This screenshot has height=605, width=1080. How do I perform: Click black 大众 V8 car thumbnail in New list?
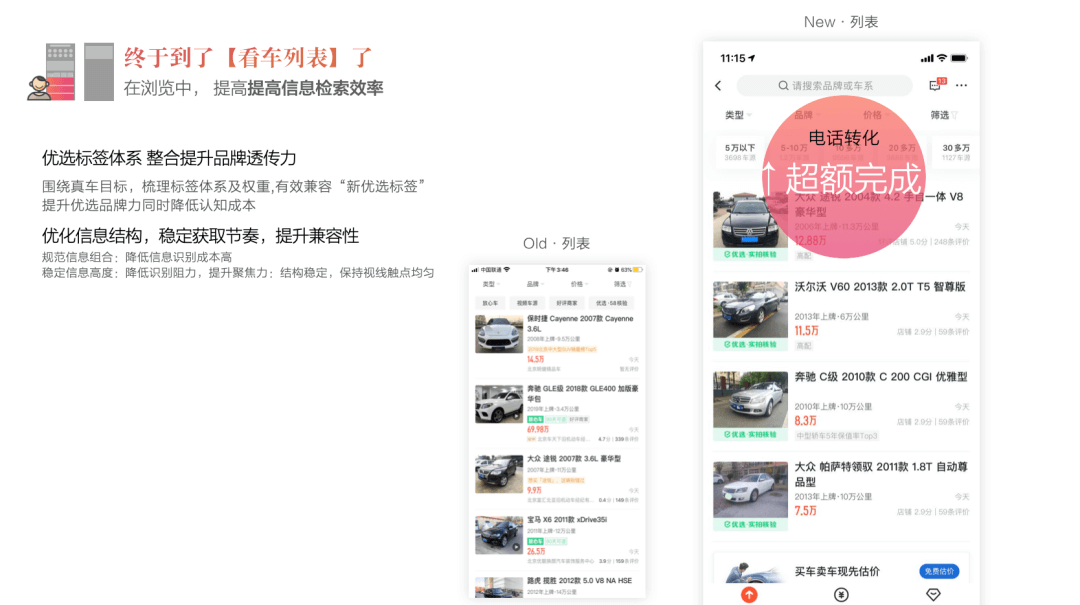click(x=750, y=219)
